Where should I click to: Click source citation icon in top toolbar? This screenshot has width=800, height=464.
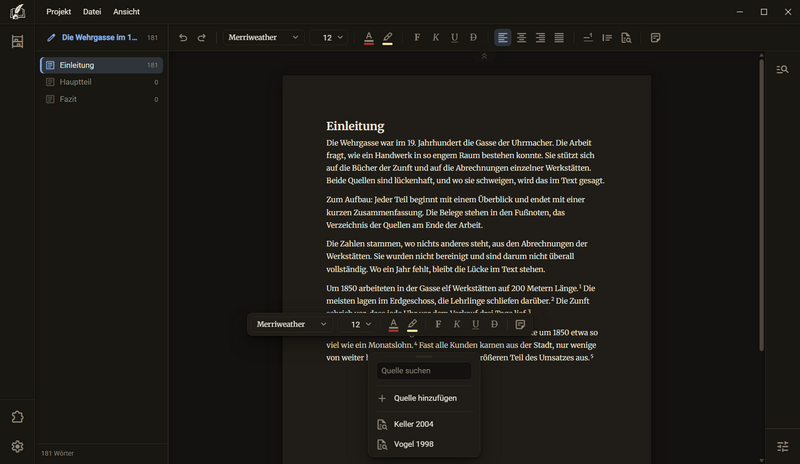click(626, 38)
